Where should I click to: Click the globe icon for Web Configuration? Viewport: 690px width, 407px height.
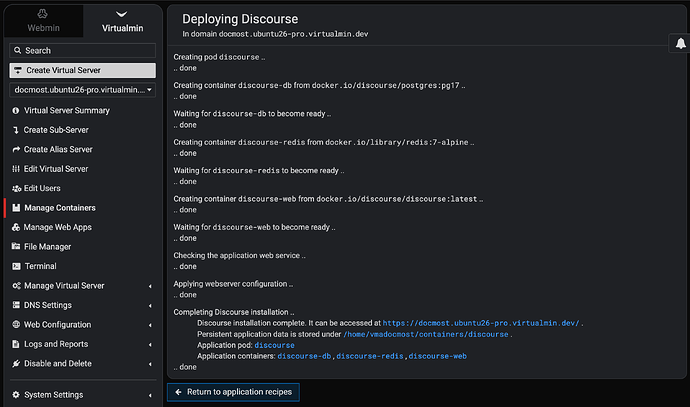[x=16, y=324]
